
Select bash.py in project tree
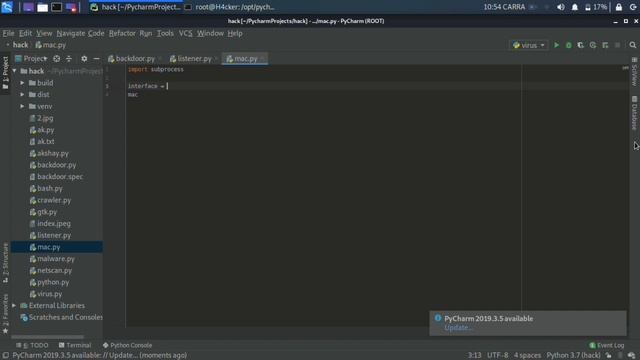[x=49, y=189]
